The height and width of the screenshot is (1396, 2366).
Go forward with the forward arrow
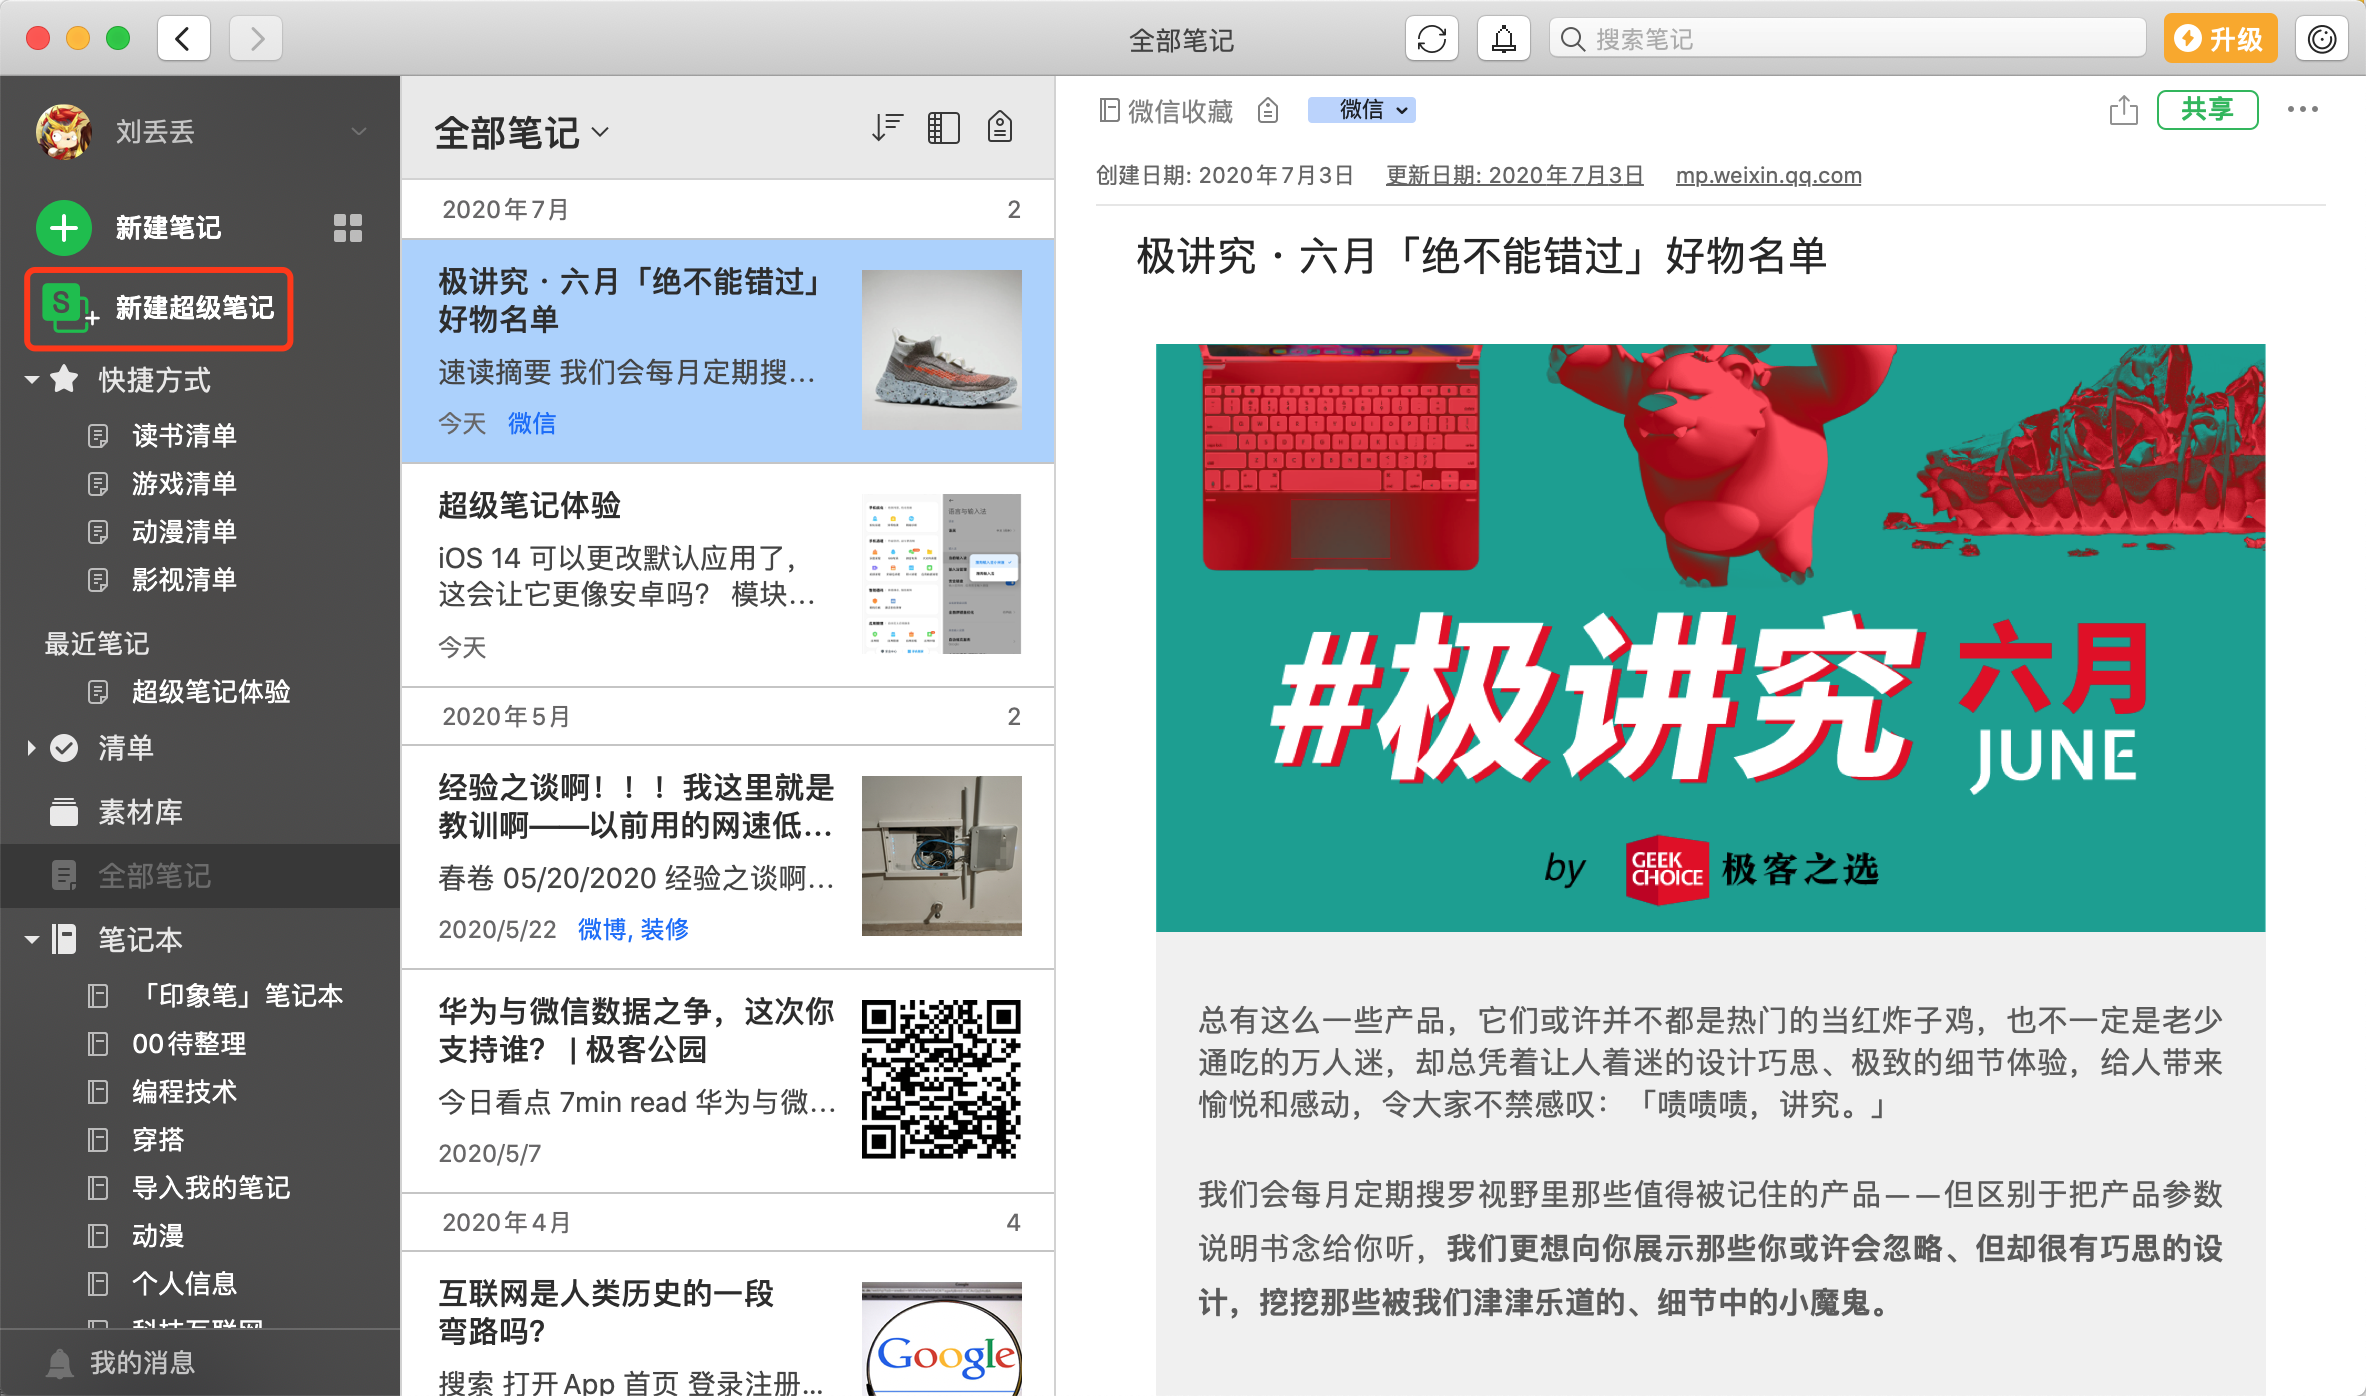pos(256,39)
